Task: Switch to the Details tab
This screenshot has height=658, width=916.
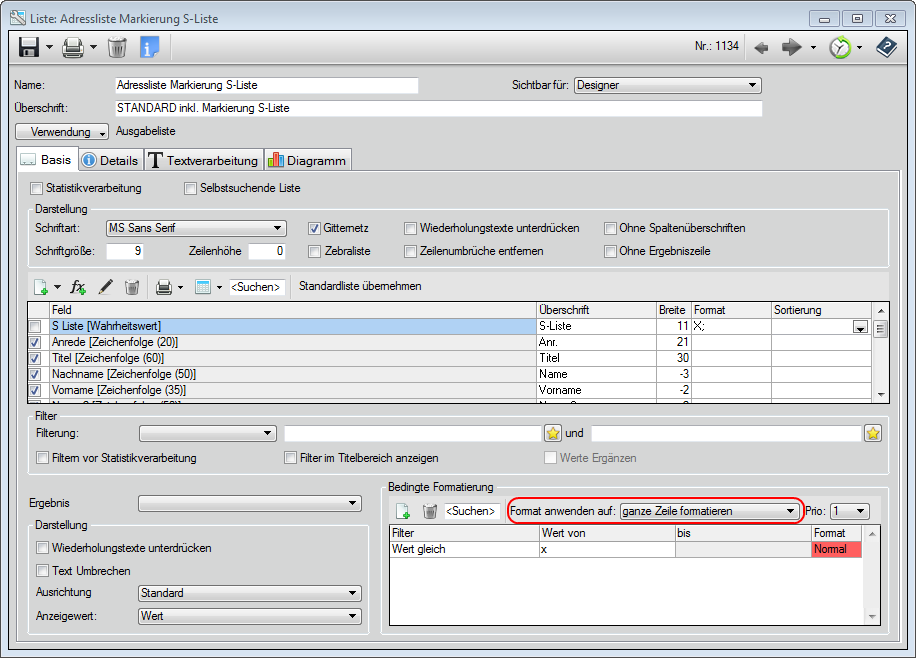Action: pos(110,160)
